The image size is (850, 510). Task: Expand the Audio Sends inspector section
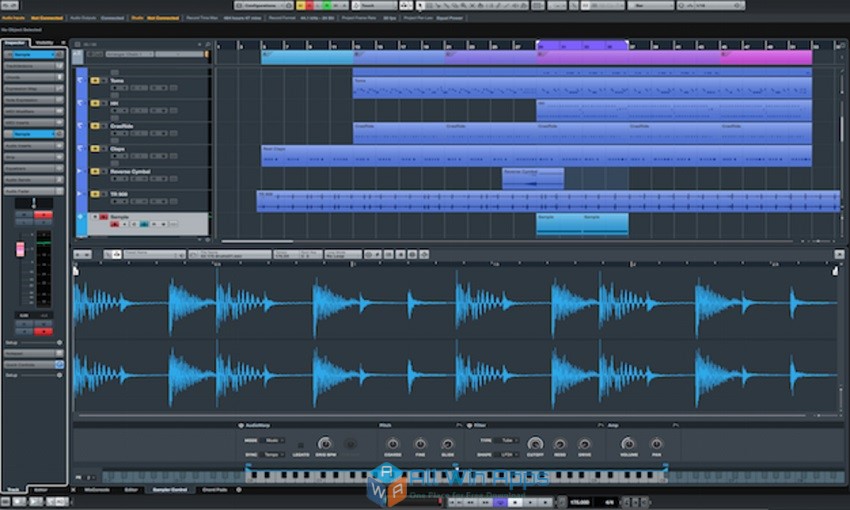[34, 180]
